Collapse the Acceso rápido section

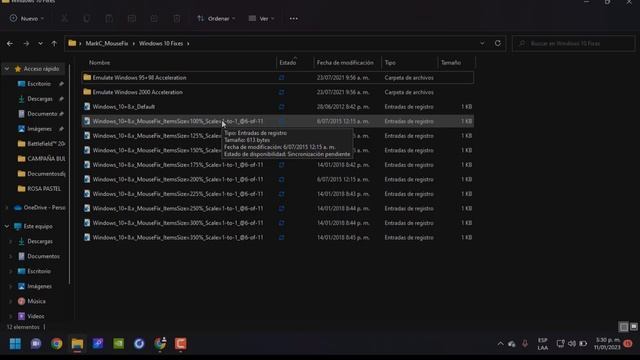pyautogui.click(x=7, y=69)
